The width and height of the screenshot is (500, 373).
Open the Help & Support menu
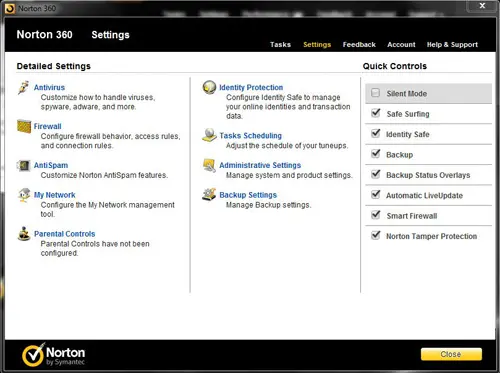[x=452, y=44]
